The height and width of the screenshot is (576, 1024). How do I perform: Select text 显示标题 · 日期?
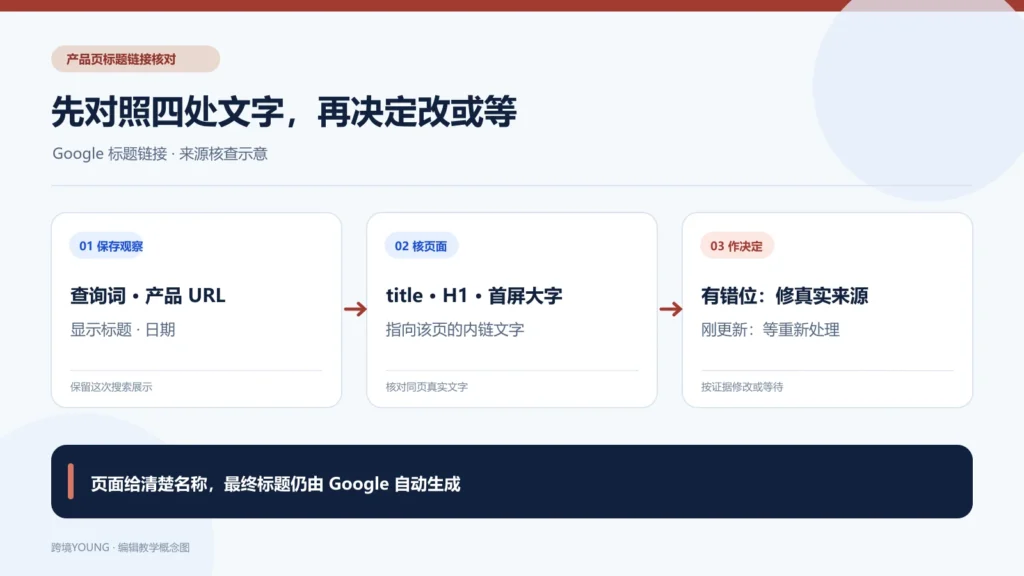[x=123, y=330]
